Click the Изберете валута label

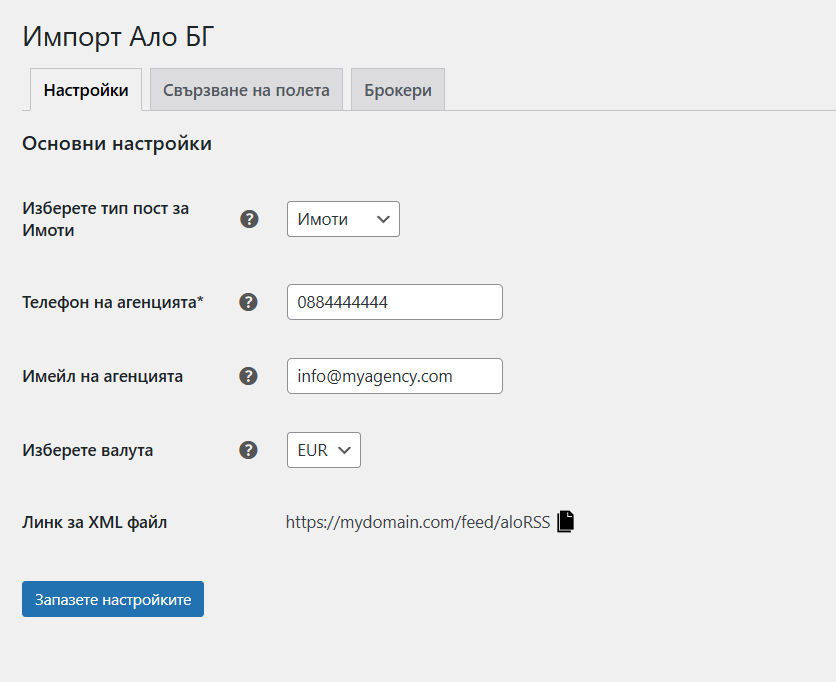tap(88, 450)
